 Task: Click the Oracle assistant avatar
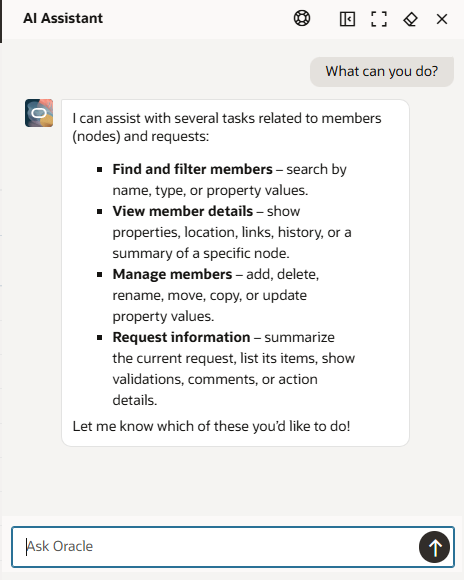click(39, 113)
